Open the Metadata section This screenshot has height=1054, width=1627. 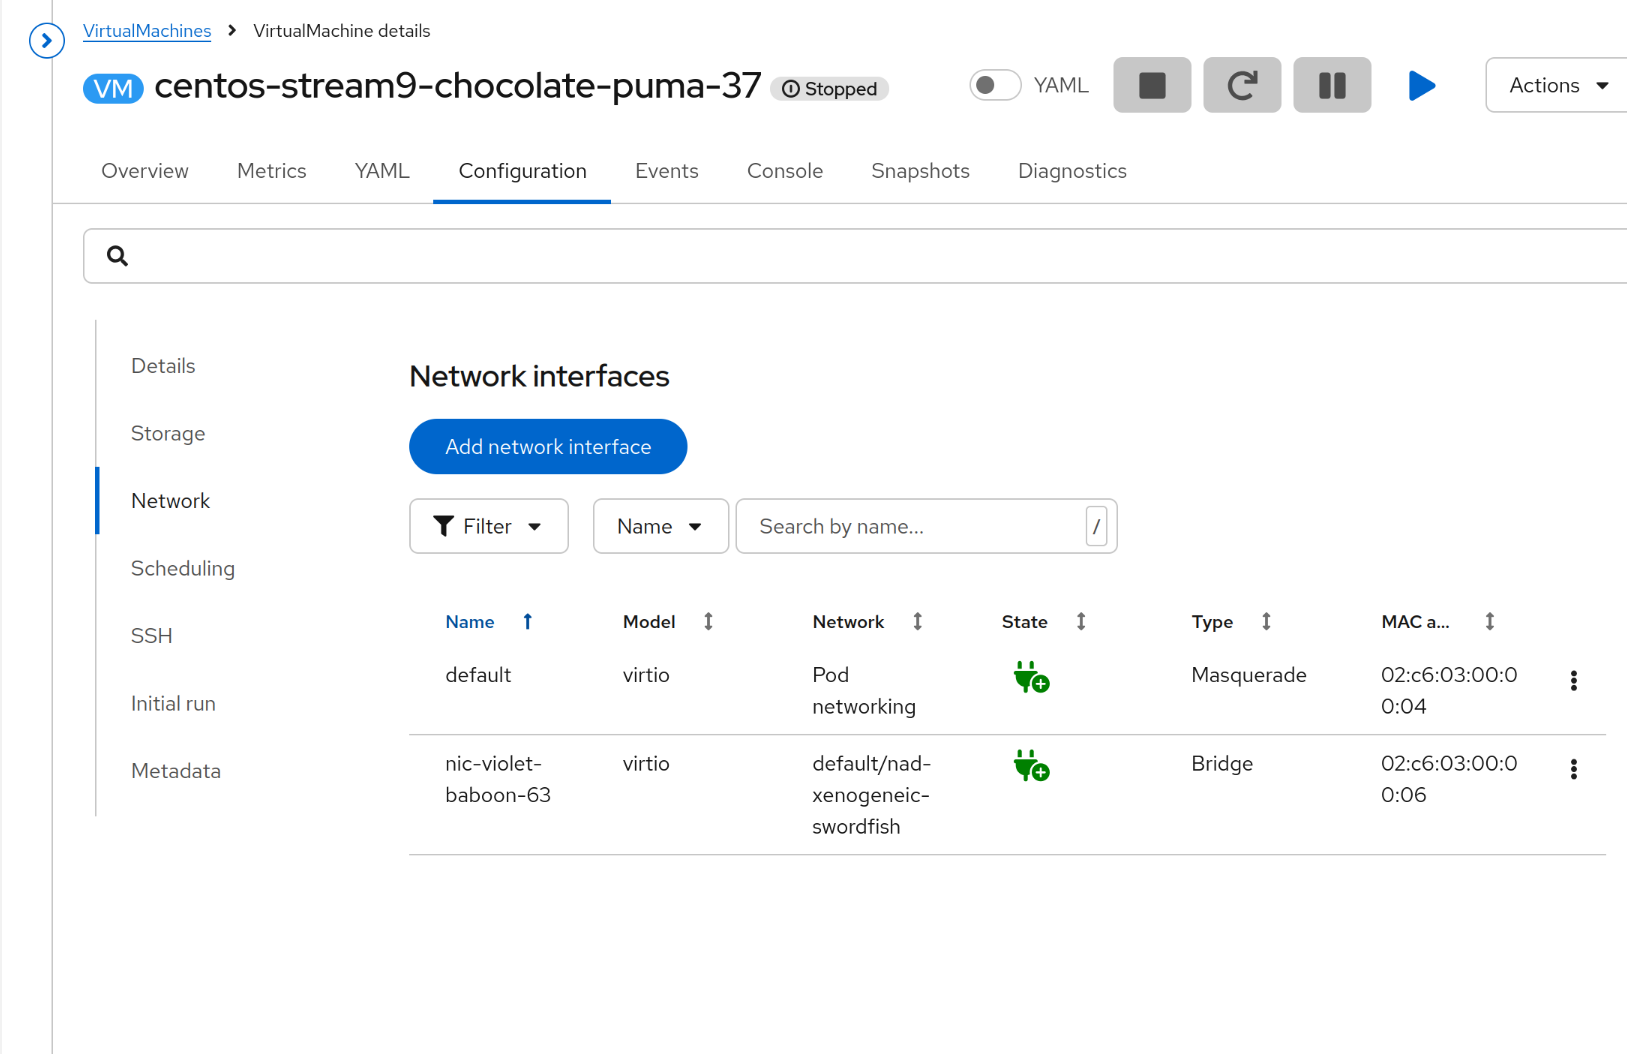(x=176, y=771)
